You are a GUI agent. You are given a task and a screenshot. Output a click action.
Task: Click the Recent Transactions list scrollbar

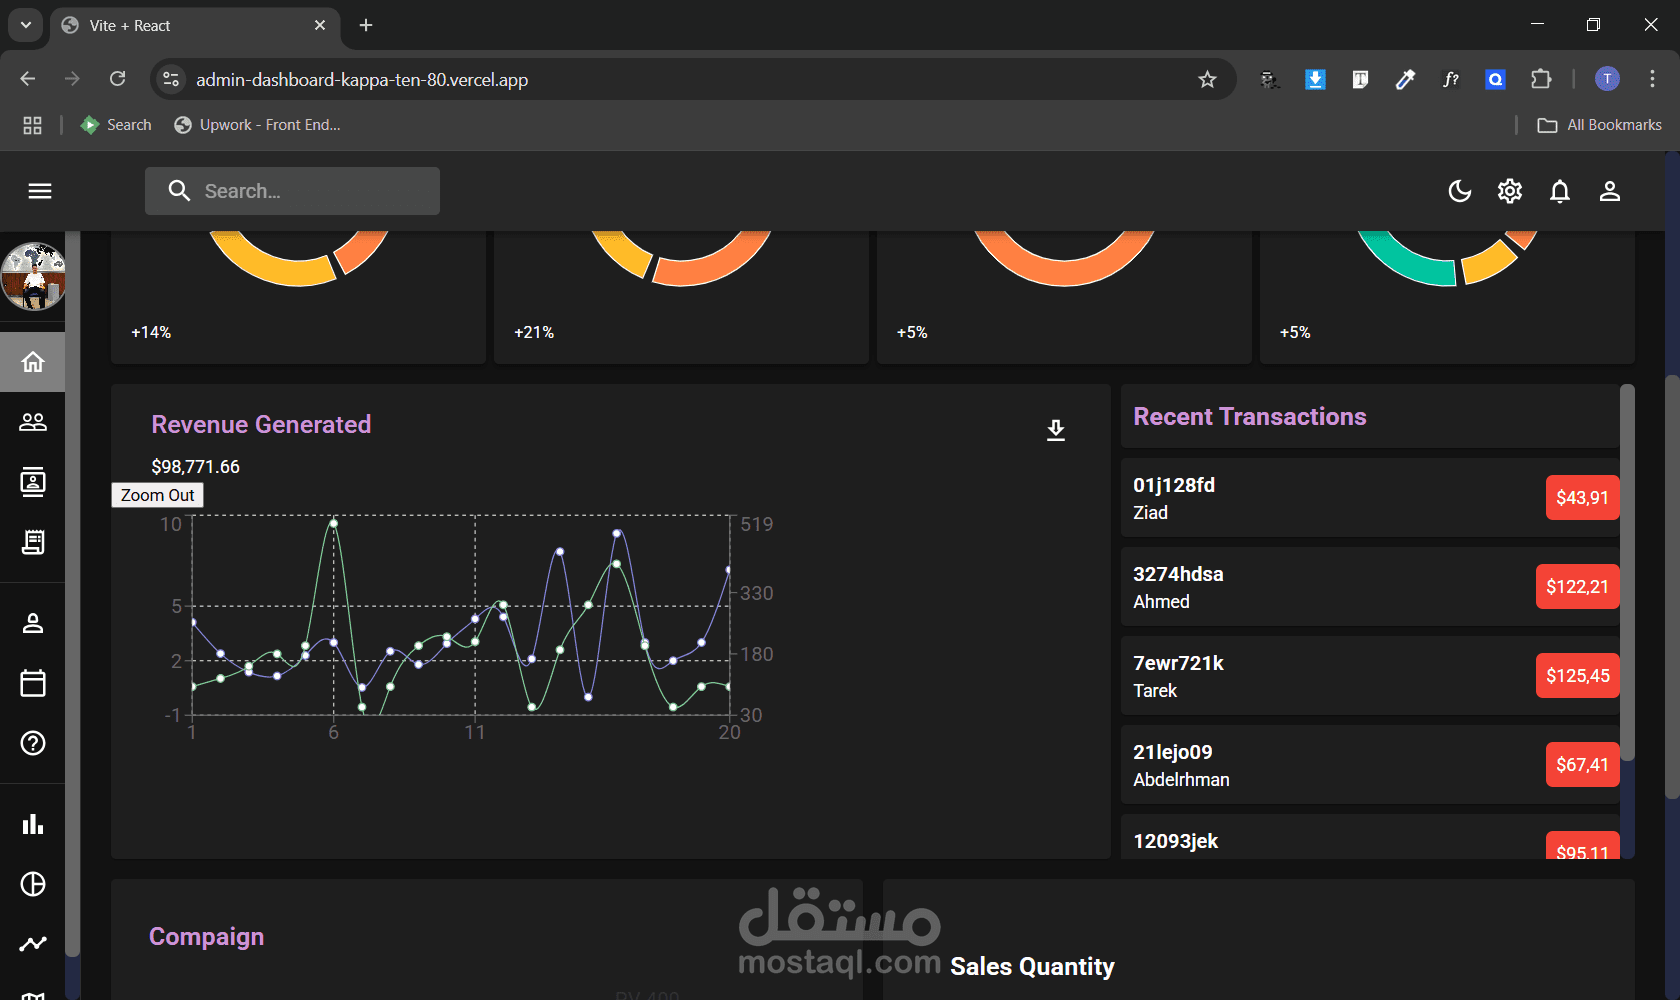click(x=1627, y=573)
